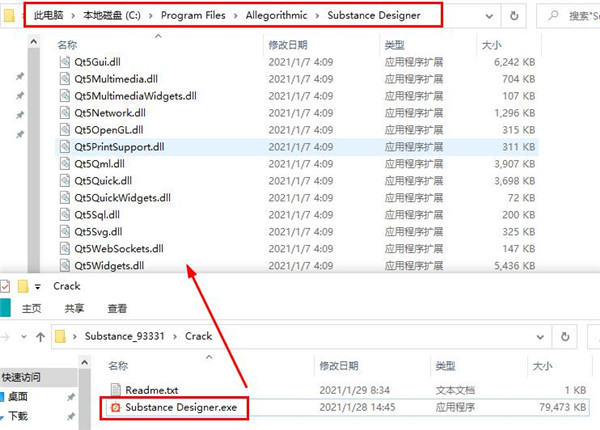Expand chevron after 此电脑 in breadcrumb
This screenshot has width=600, height=430.
(73, 16)
